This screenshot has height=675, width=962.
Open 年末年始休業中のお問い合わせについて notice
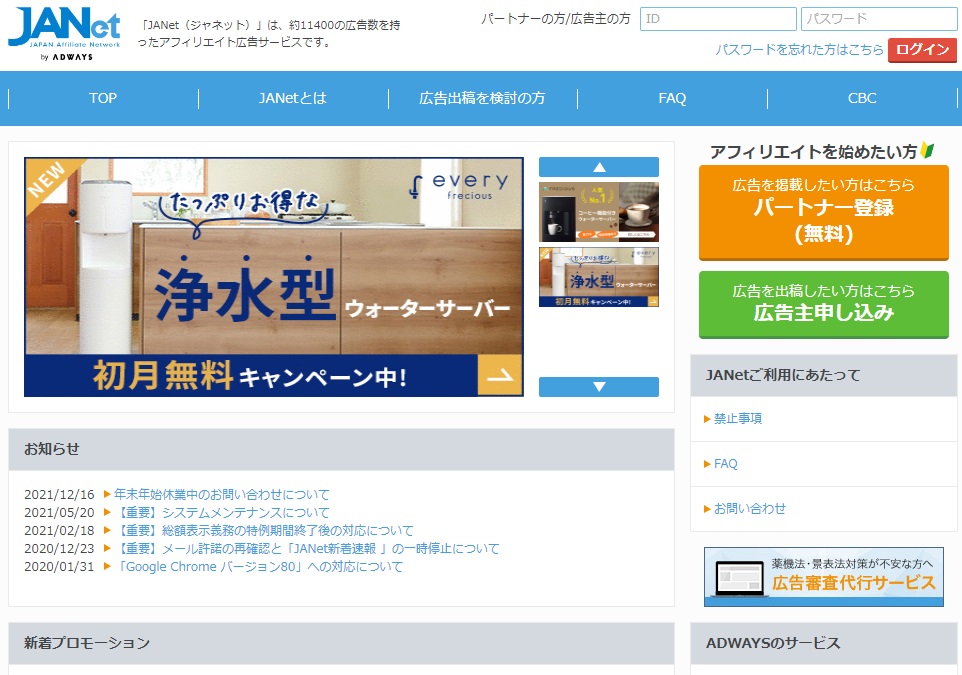click(221, 495)
